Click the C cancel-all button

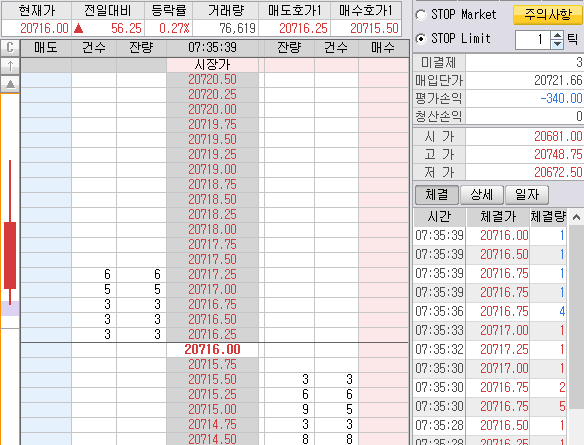10,48
